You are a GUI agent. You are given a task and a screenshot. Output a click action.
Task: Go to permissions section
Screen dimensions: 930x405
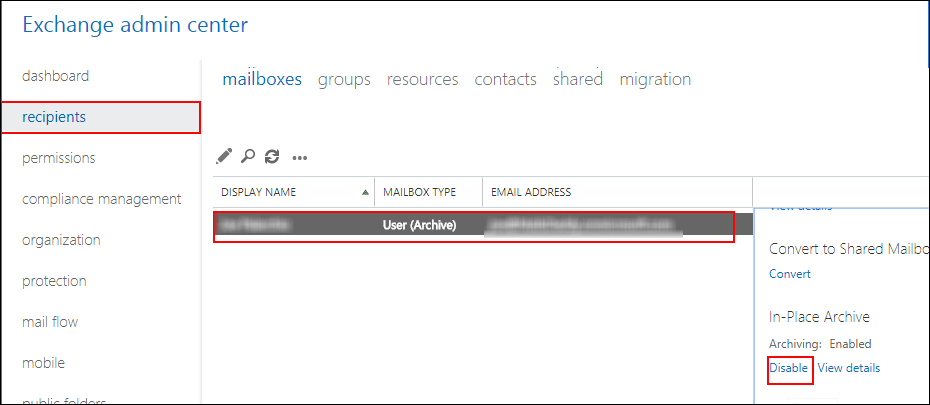(x=59, y=158)
